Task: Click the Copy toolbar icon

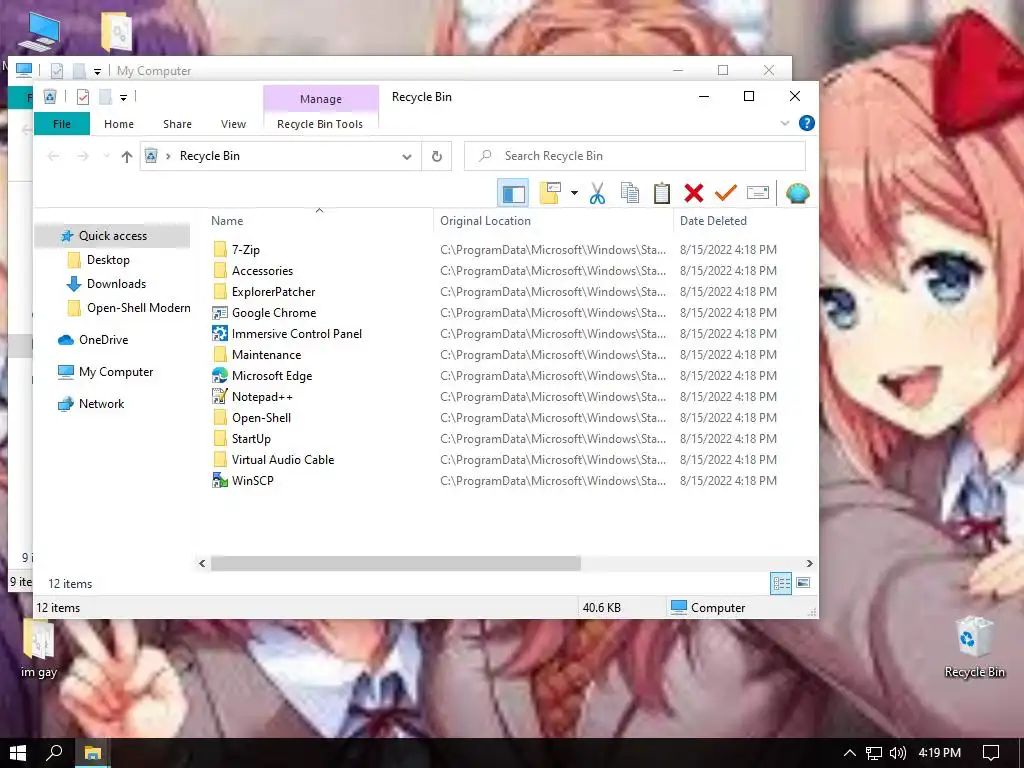Action: (630, 193)
